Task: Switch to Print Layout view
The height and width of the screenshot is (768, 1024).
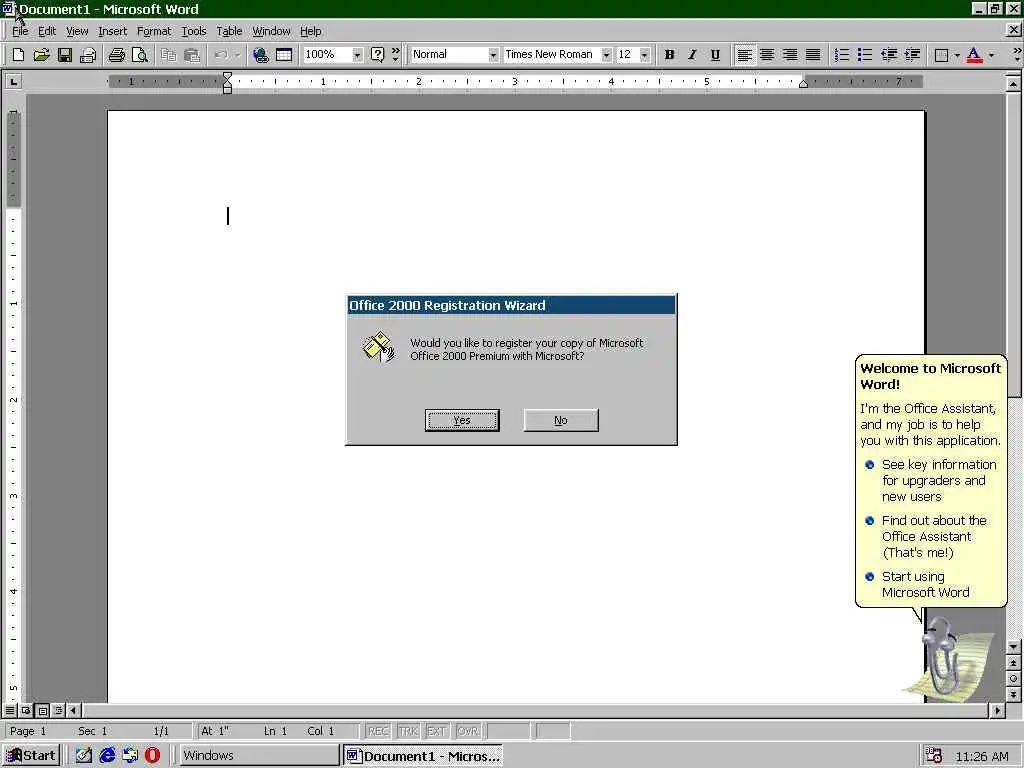Action: [x=42, y=710]
